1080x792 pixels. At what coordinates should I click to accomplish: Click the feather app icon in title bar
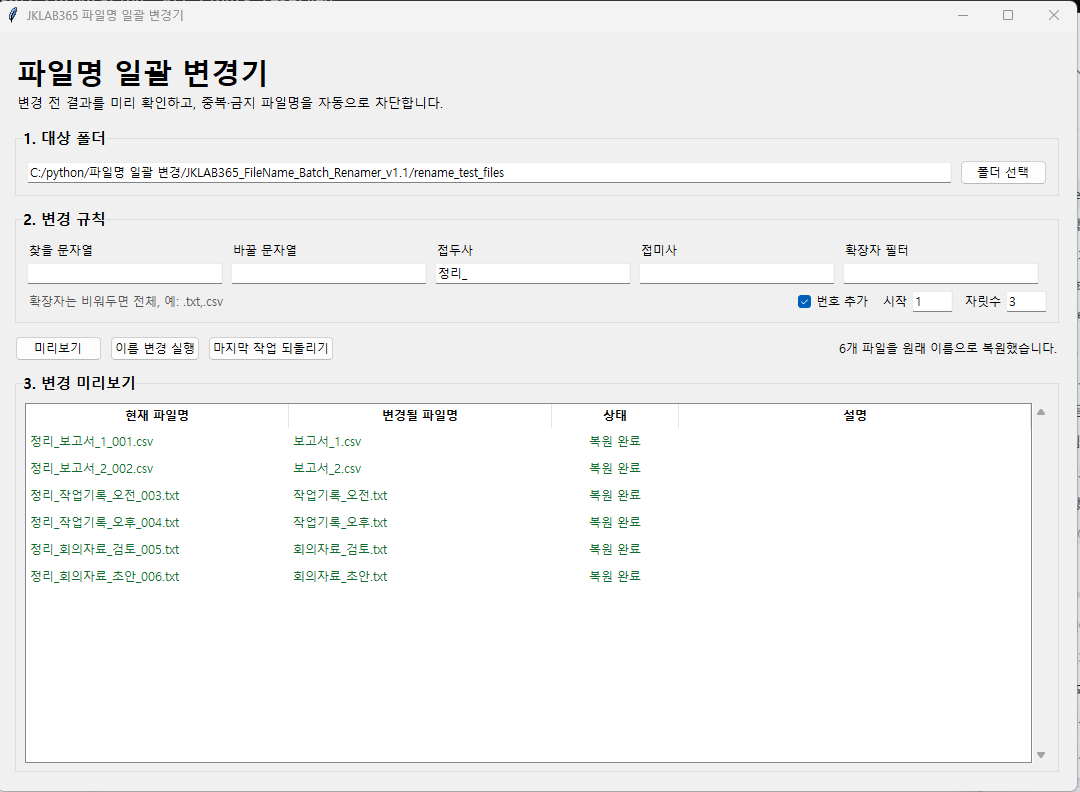click(x=12, y=15)
